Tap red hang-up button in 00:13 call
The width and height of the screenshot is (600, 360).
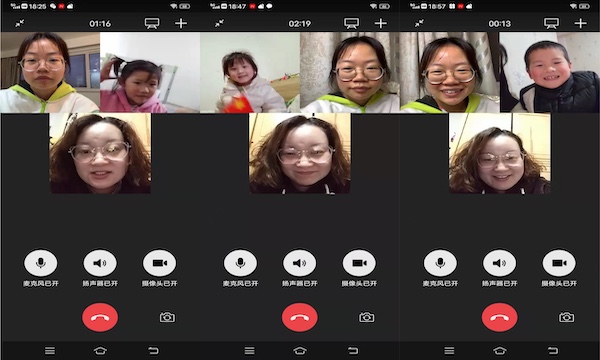(499, 317)
